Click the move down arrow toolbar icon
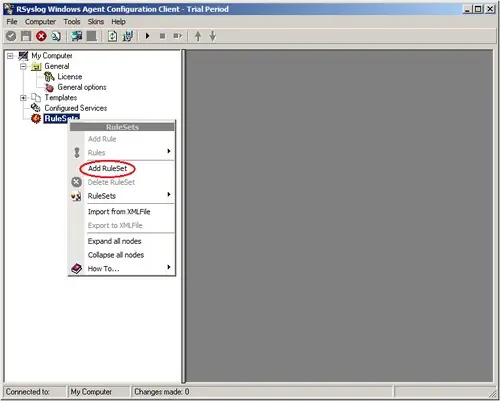 [x=213, y=36]
